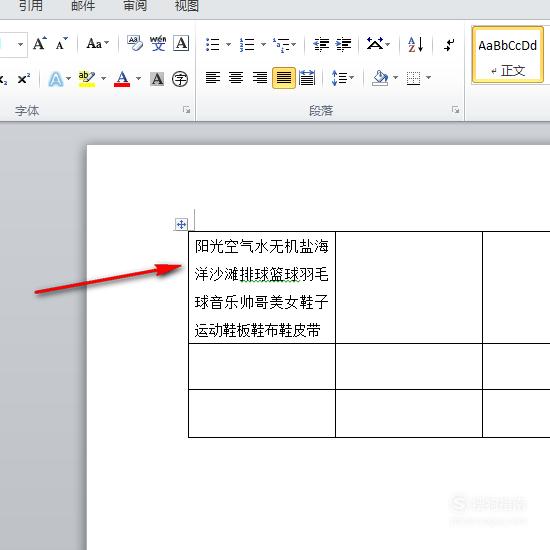Open the Paragraph dialog launcher

[456, 110]
